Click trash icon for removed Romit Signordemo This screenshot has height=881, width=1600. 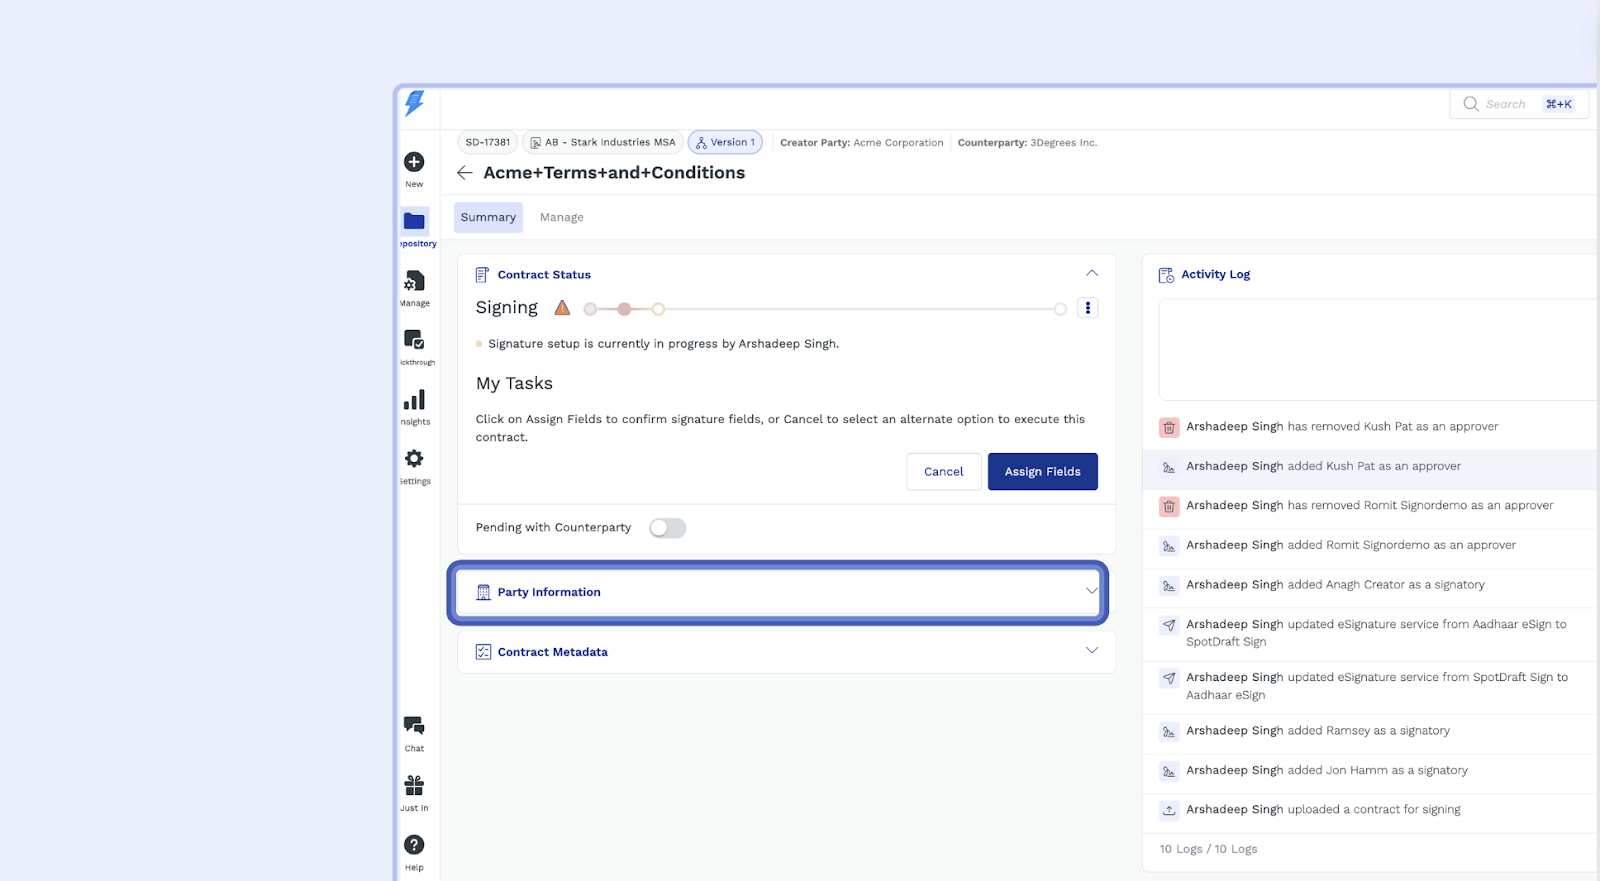[x=1169, y=507]
